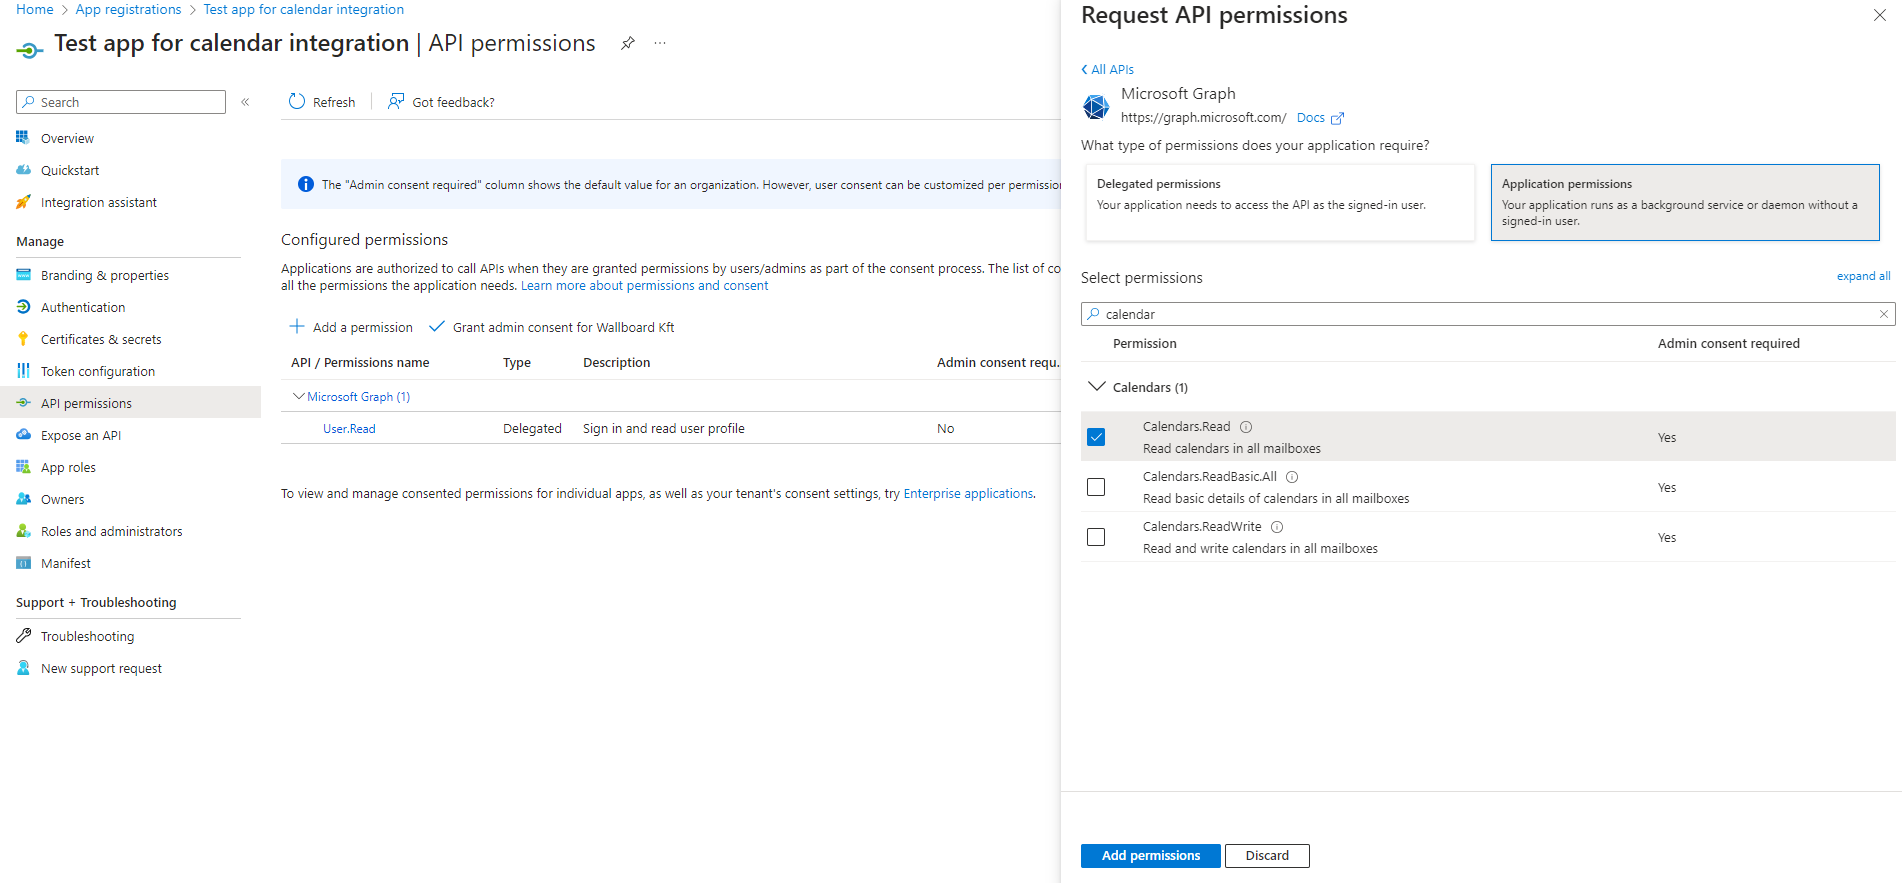Click the Discard button

point(1267,856)
